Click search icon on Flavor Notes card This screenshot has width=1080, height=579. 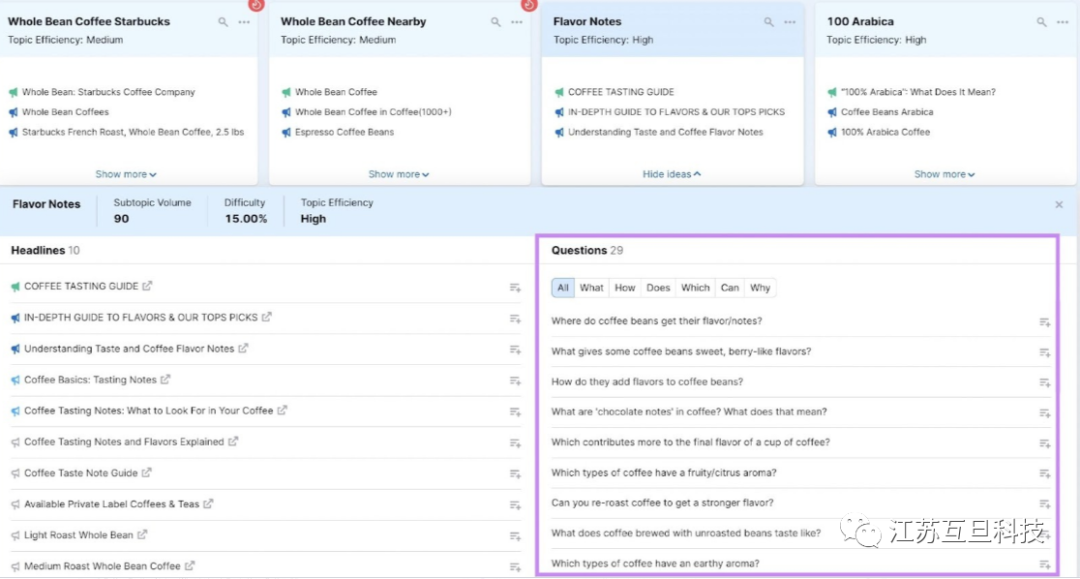pos(769,22)
